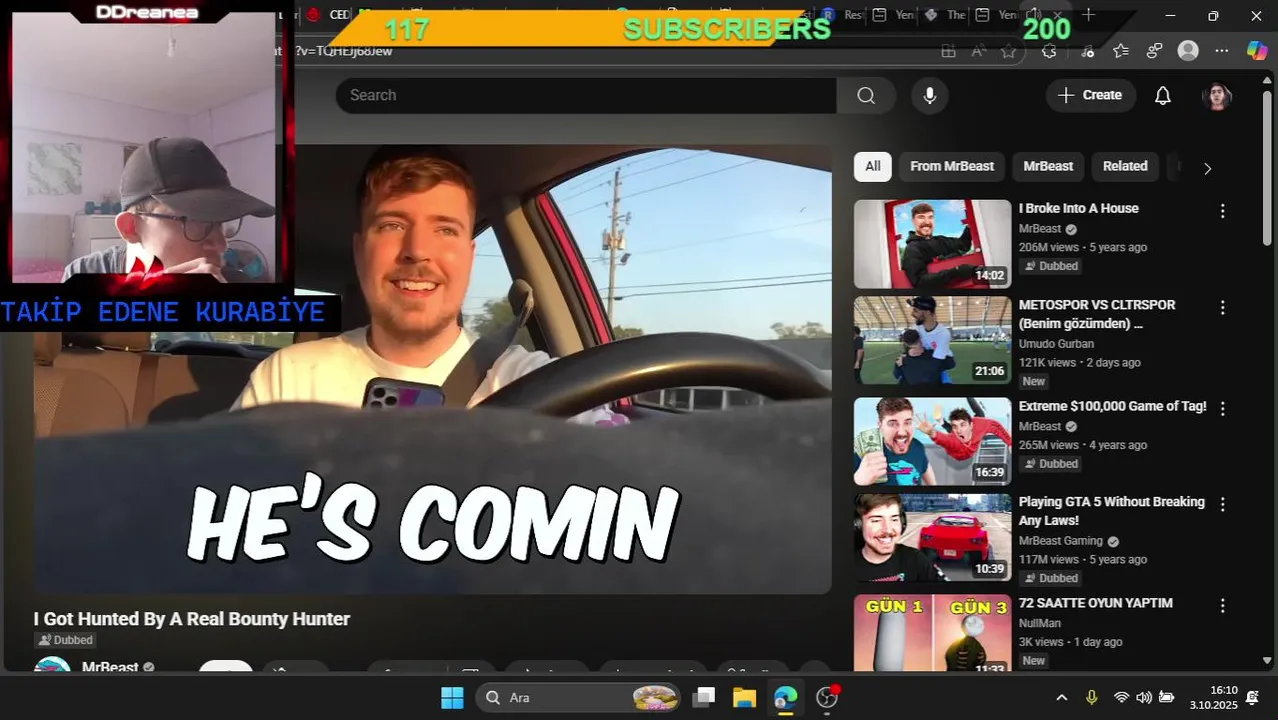Open a new browser tab
Image resolution: width=1278 pixels, height=720 pixels.
[x=1089, y=15]
